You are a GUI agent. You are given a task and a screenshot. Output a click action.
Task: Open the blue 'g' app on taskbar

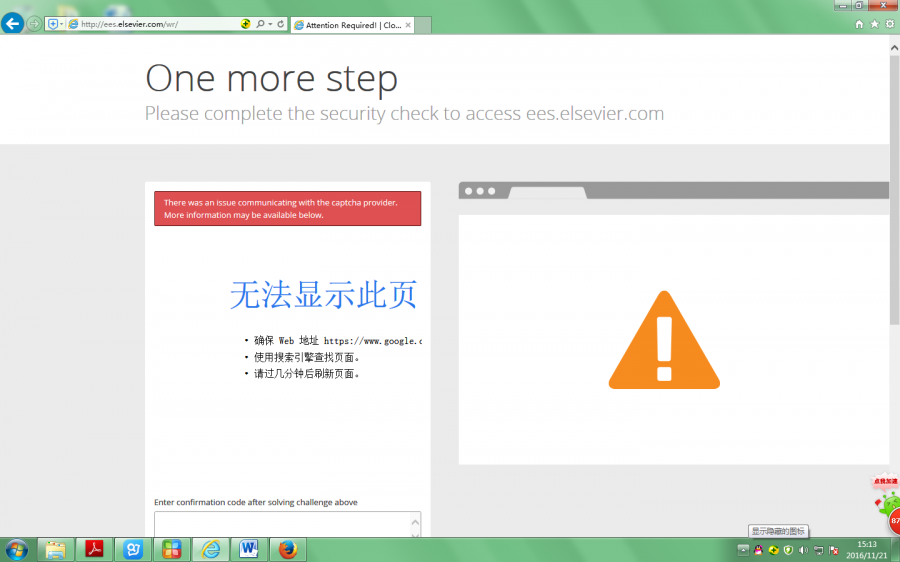(133, 550)
